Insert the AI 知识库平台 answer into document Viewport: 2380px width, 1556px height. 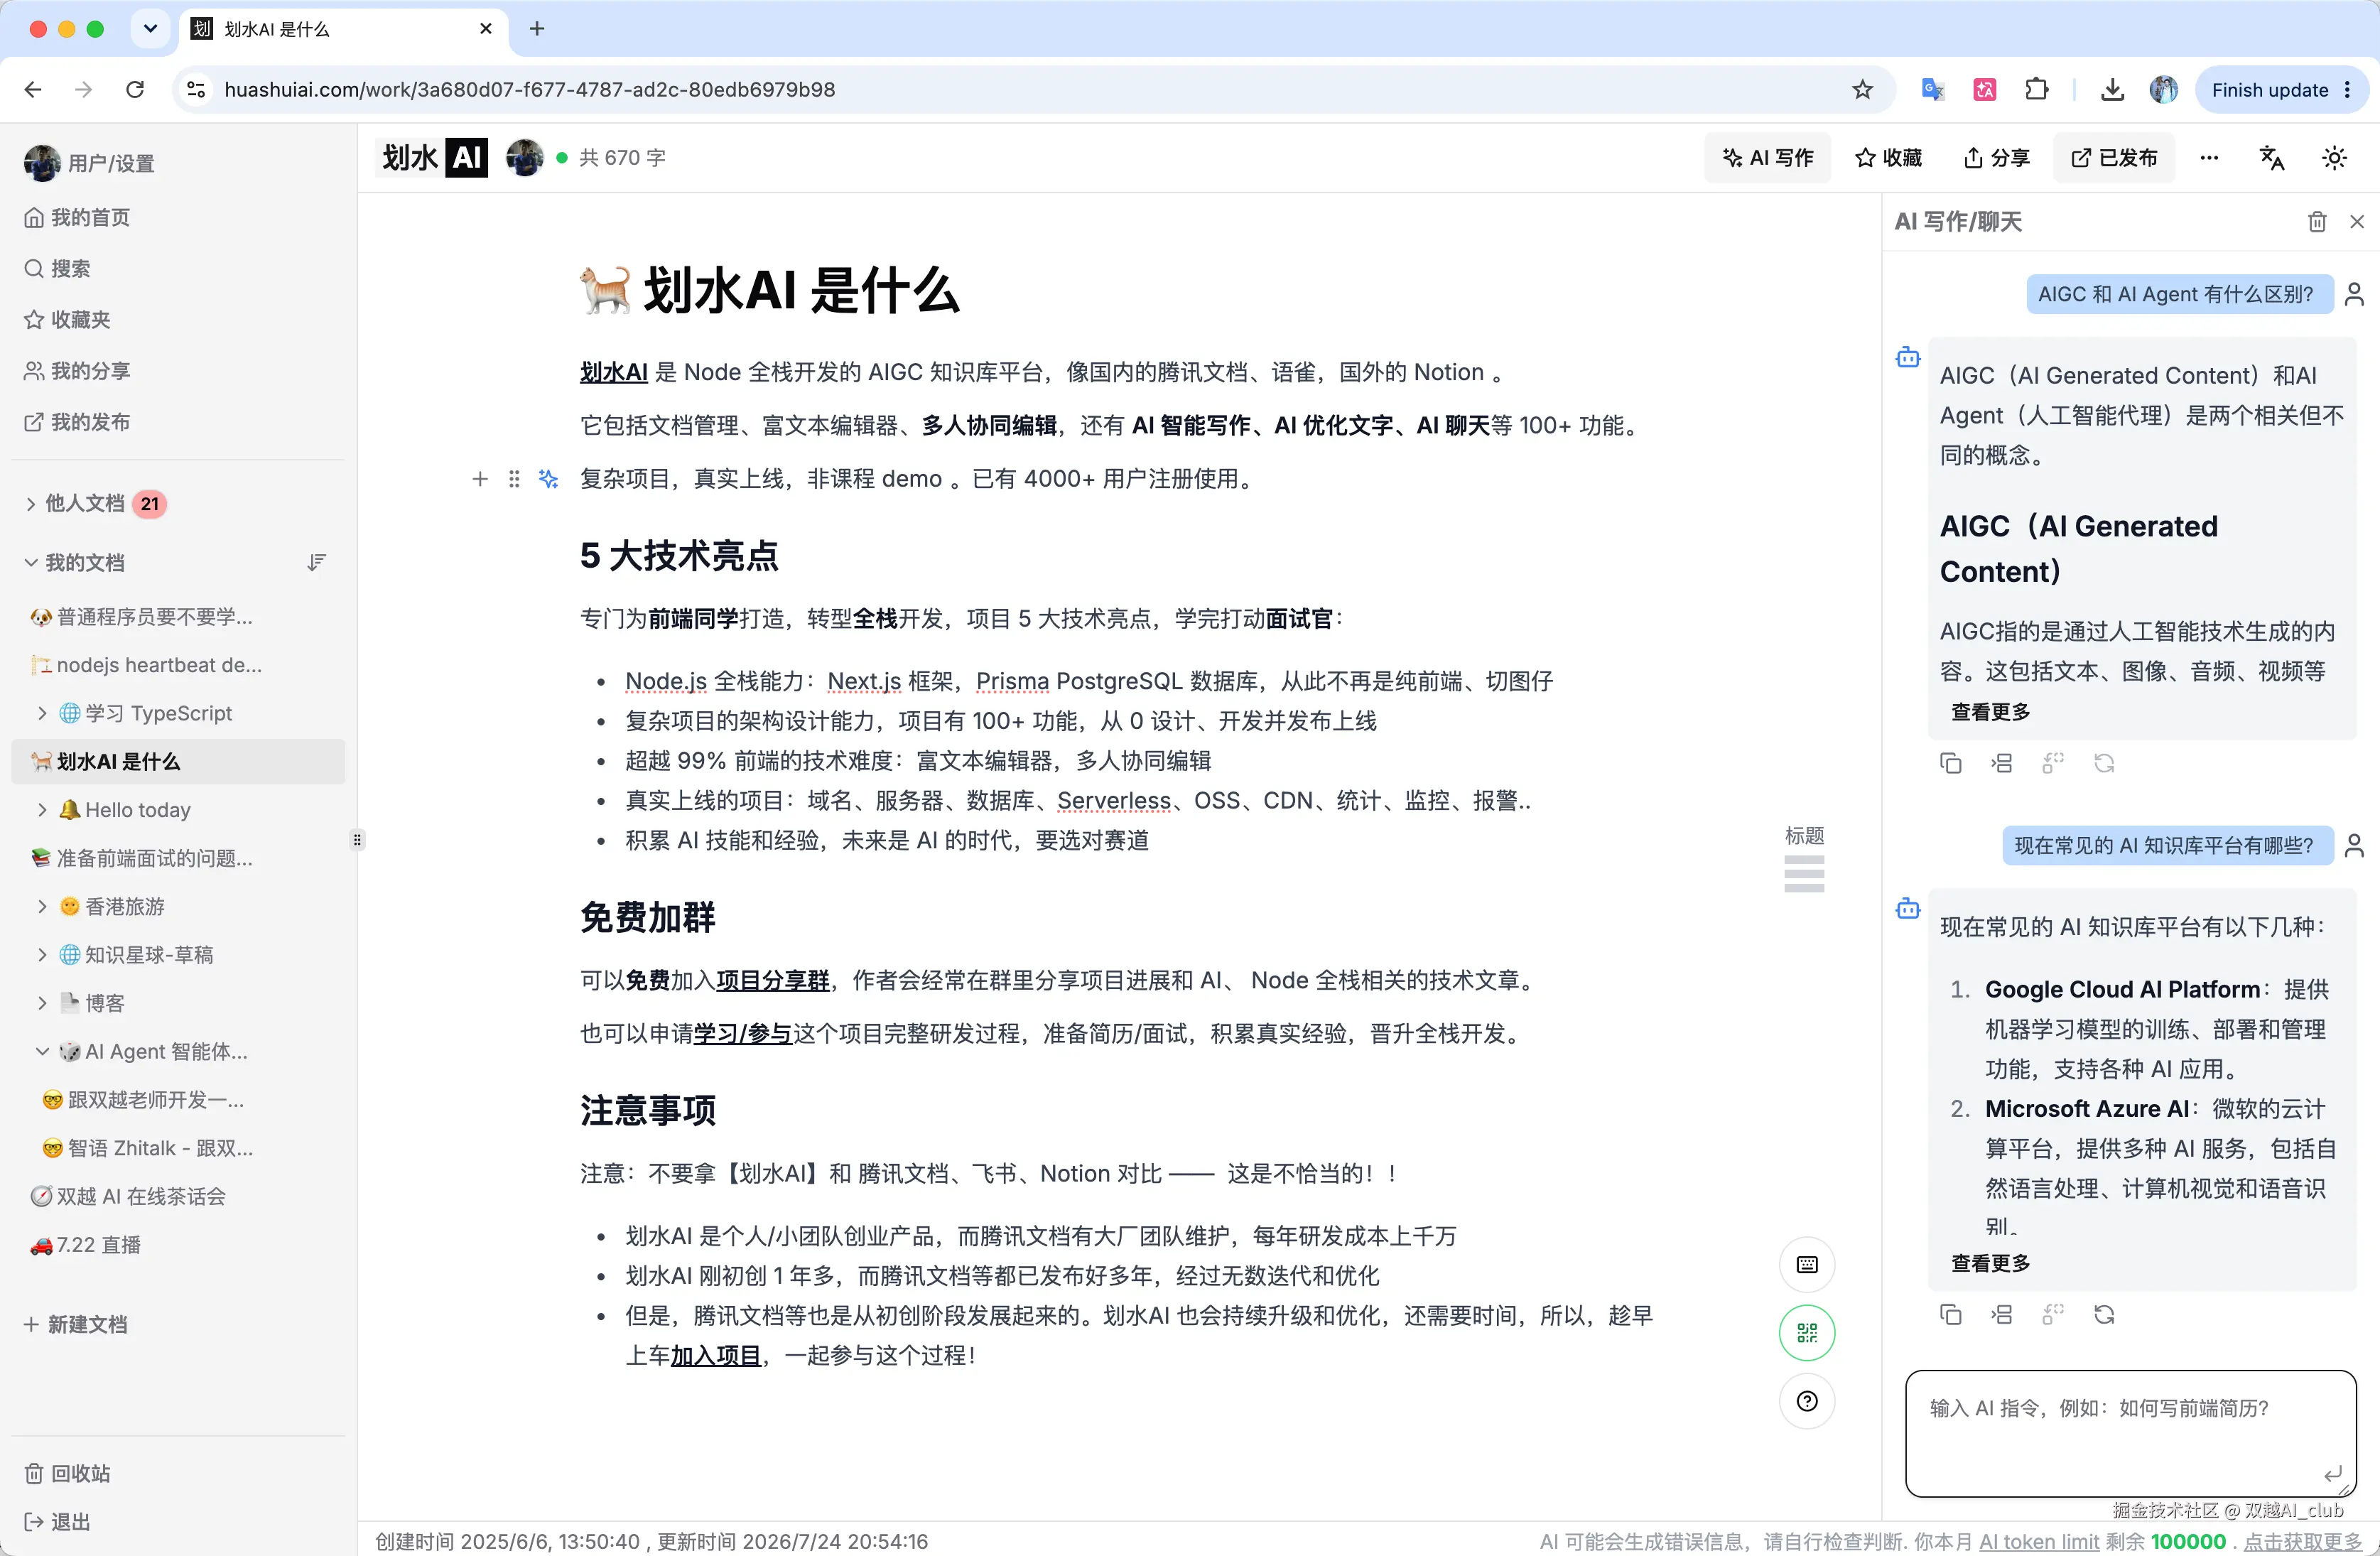tap(2001, 1315)
